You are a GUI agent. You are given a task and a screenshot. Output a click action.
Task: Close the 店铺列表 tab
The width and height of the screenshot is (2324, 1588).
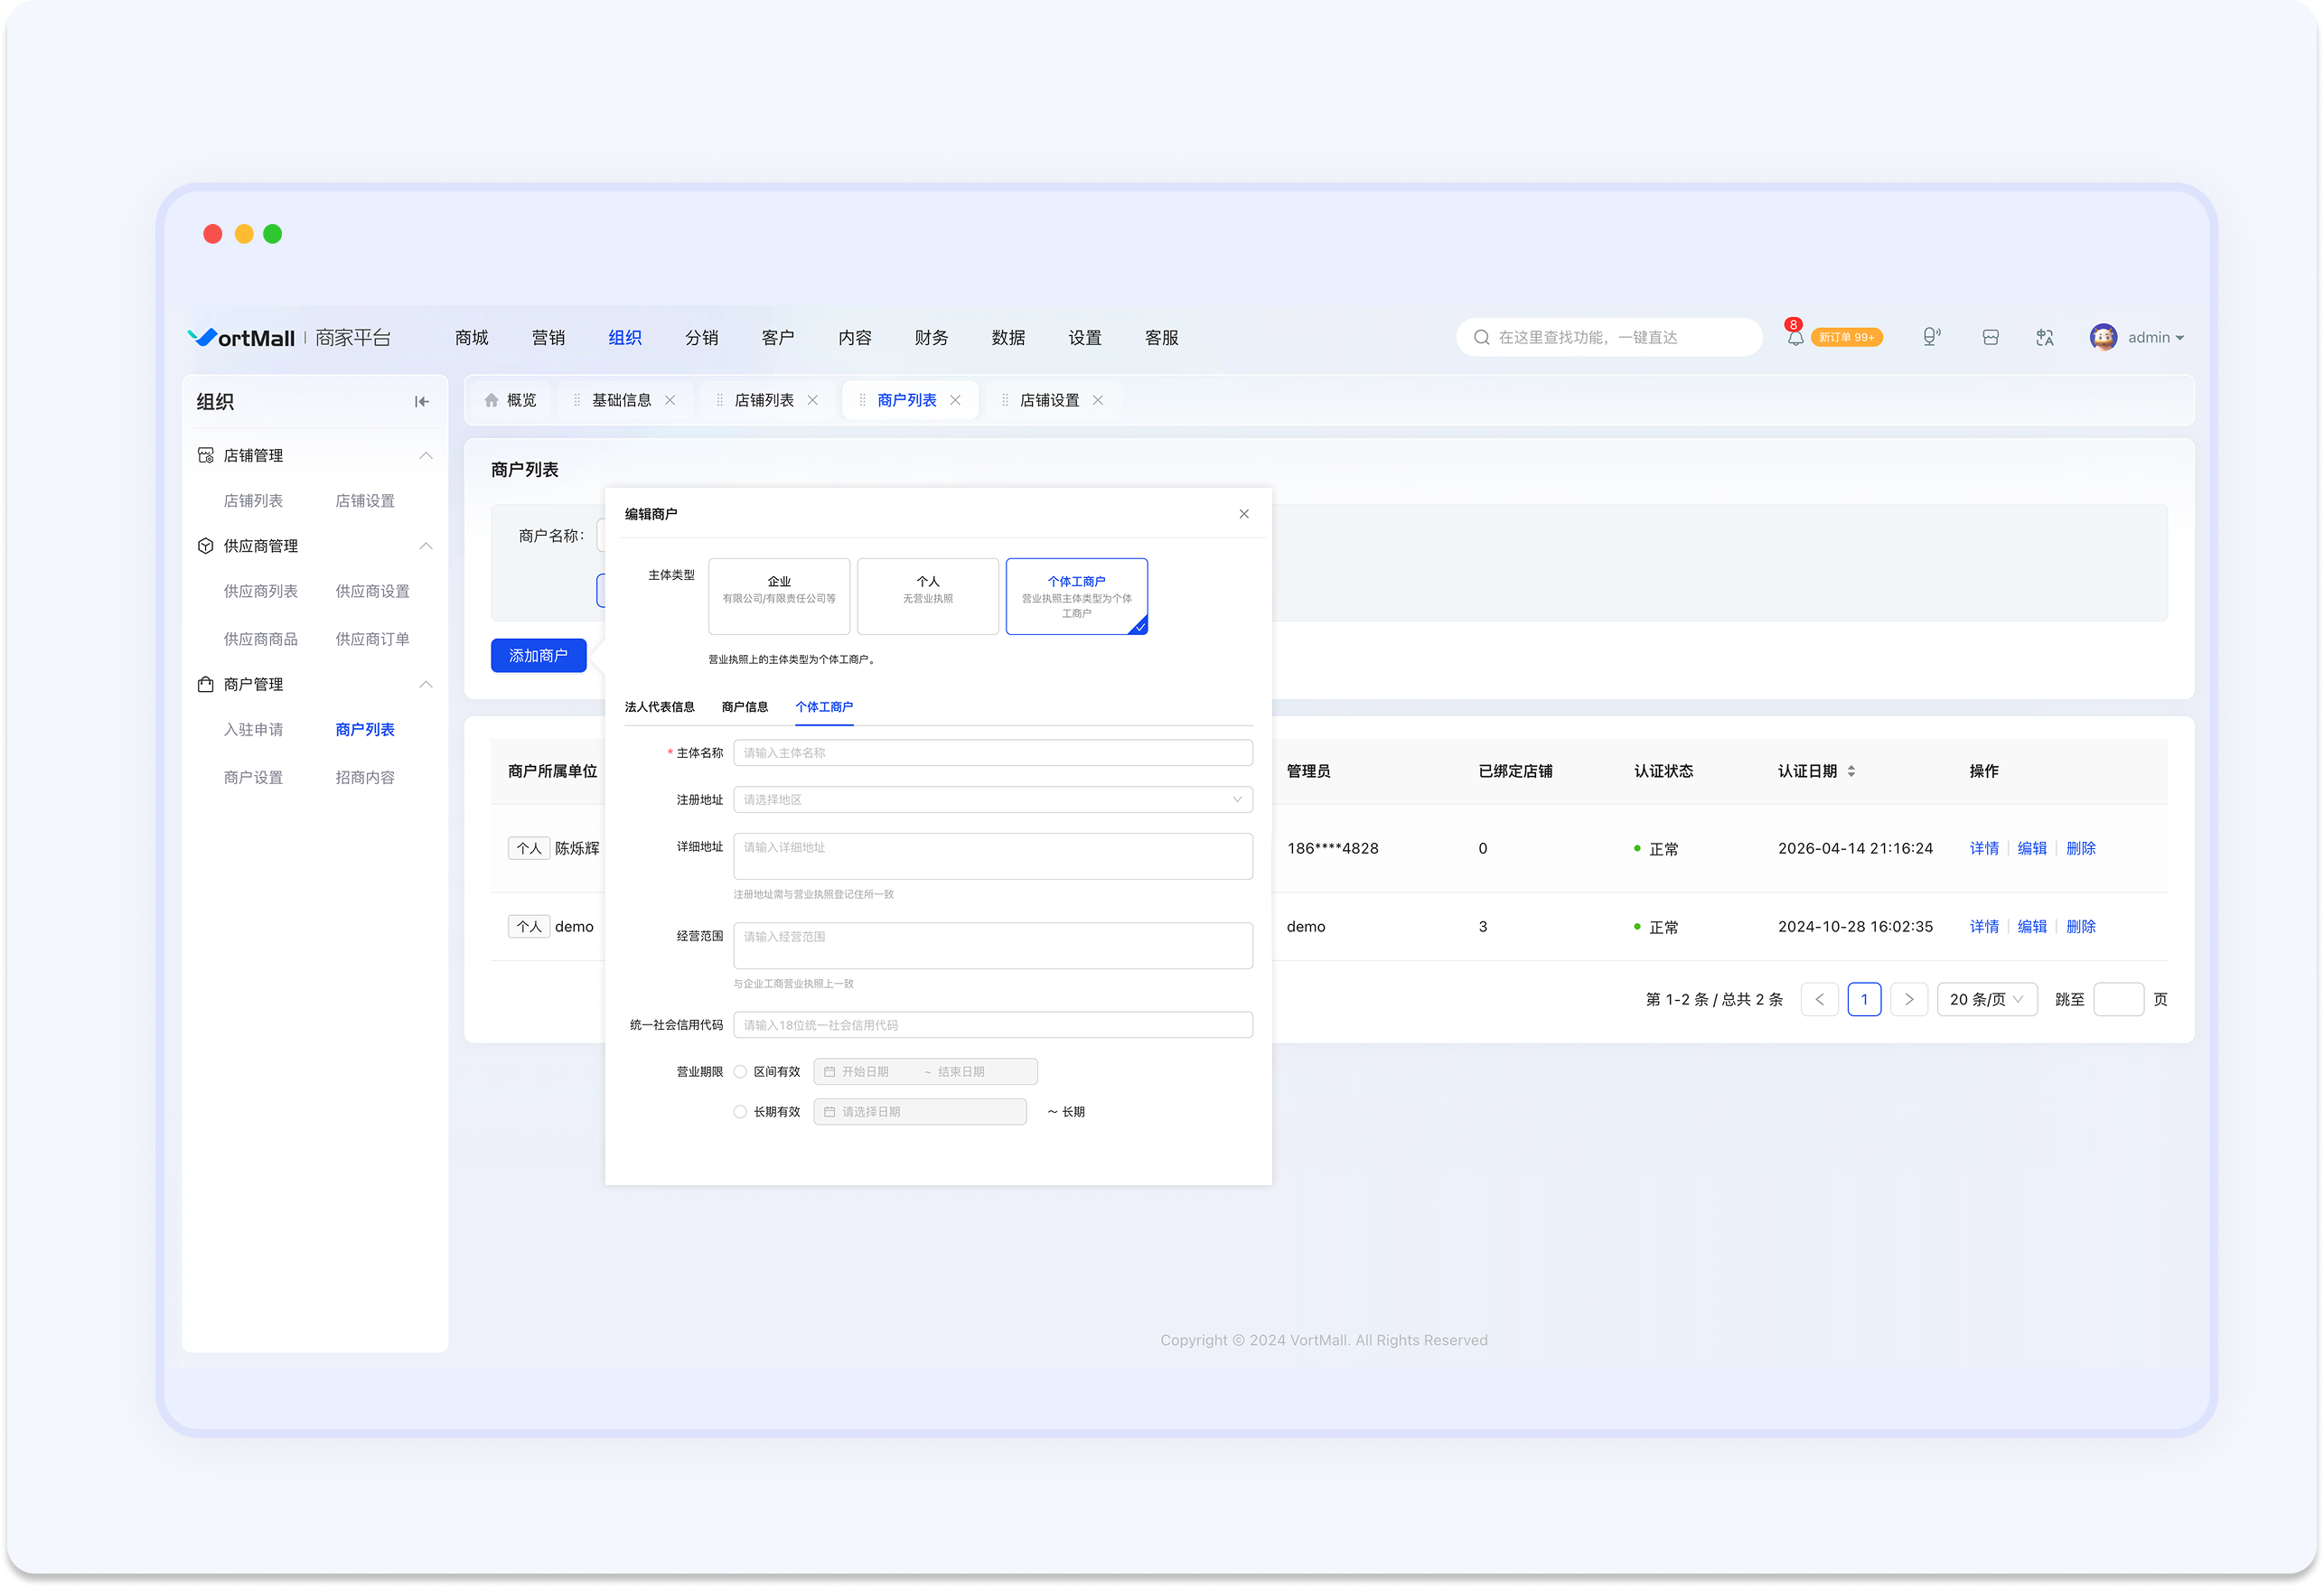tap(813, 400)
